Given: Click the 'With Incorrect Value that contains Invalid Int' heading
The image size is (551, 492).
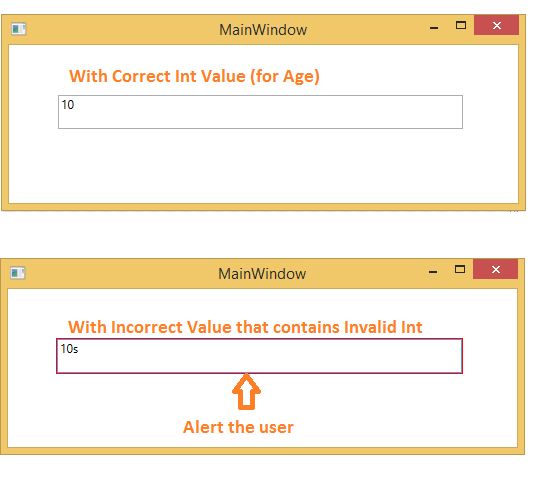Looking at the screenshot, I should point(245,327).
